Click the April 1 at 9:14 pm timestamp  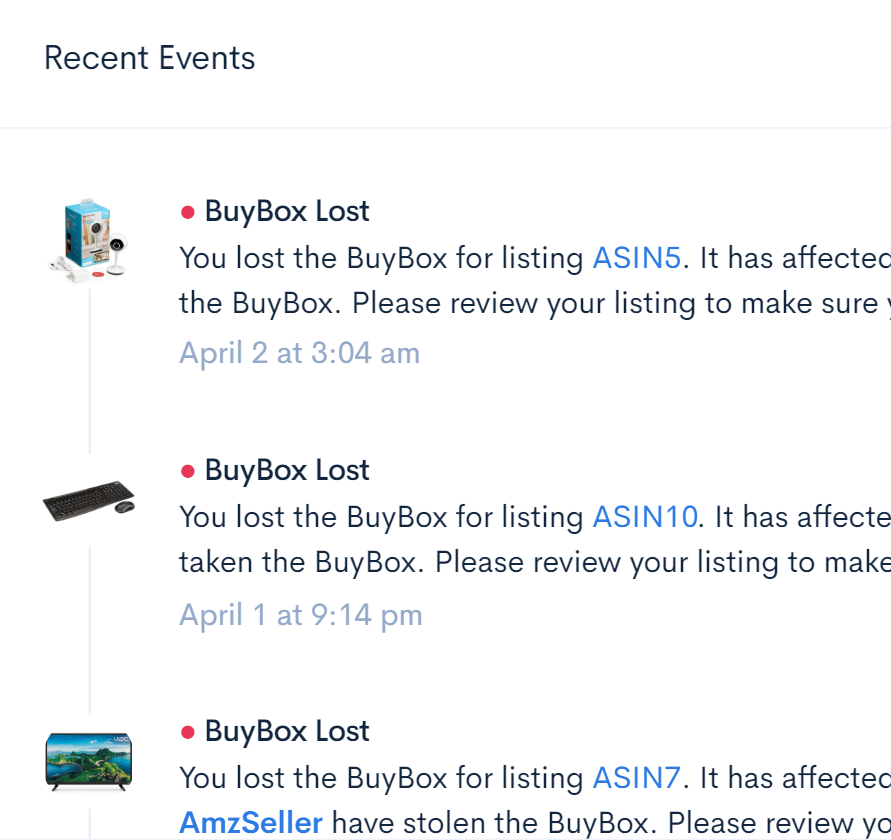click(301, 615)
